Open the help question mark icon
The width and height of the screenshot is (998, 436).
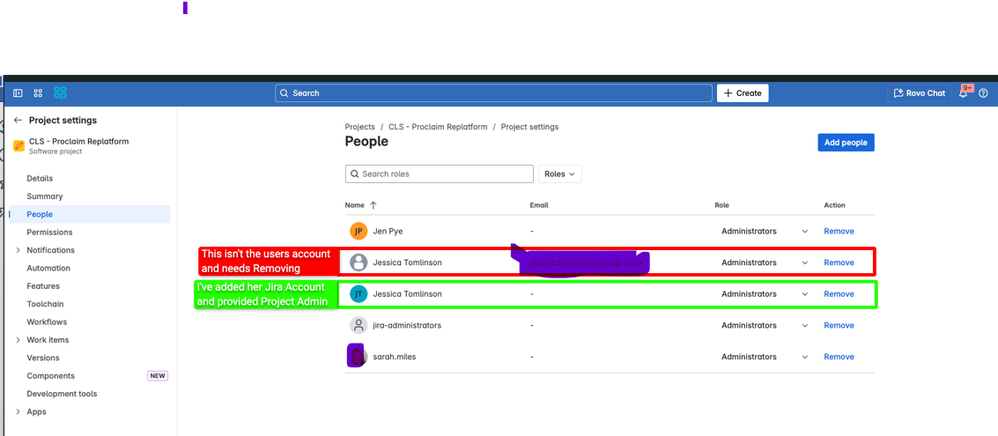click(x=983, y=93)
